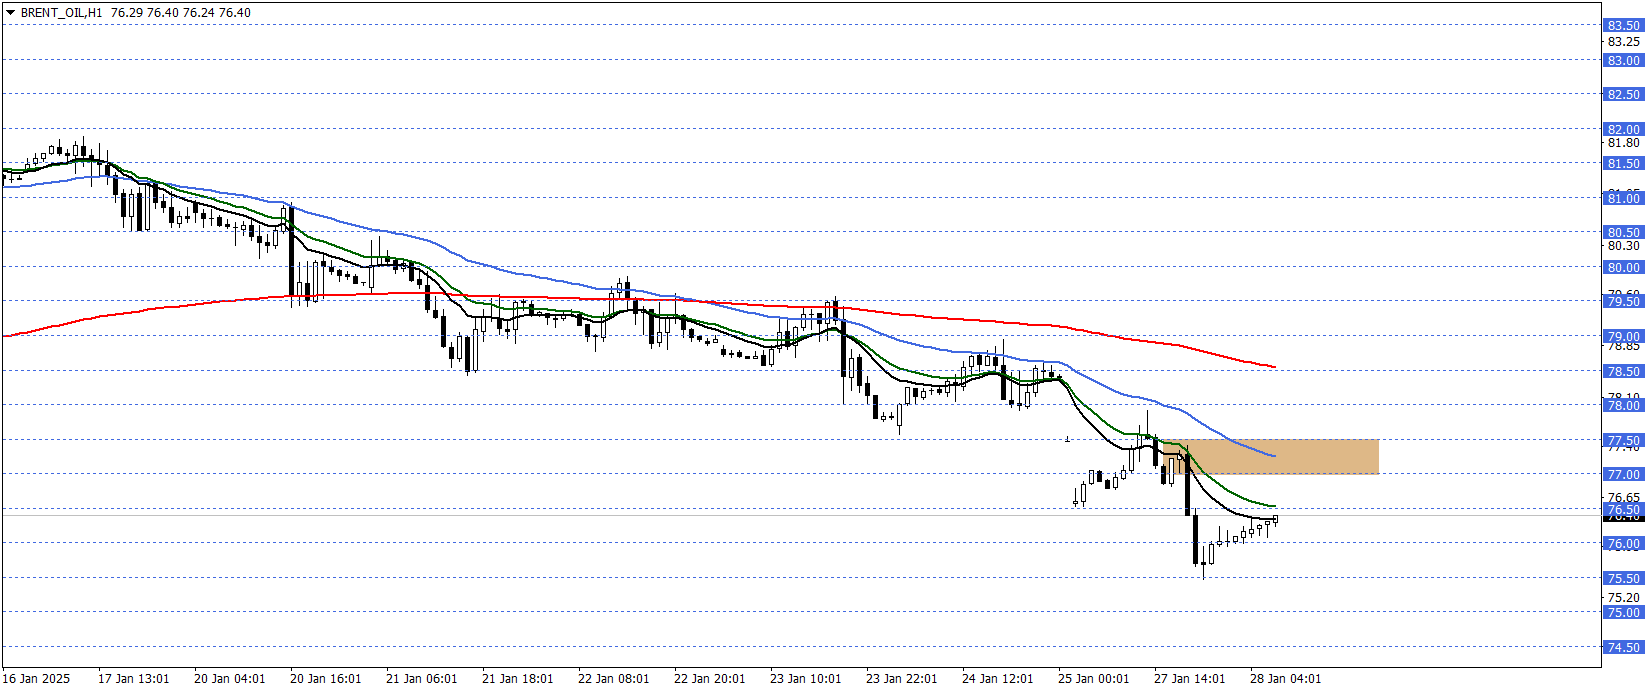Click the 83.50 price level label
Viewport: 1651px width, 691px height.
(1623, 25)
